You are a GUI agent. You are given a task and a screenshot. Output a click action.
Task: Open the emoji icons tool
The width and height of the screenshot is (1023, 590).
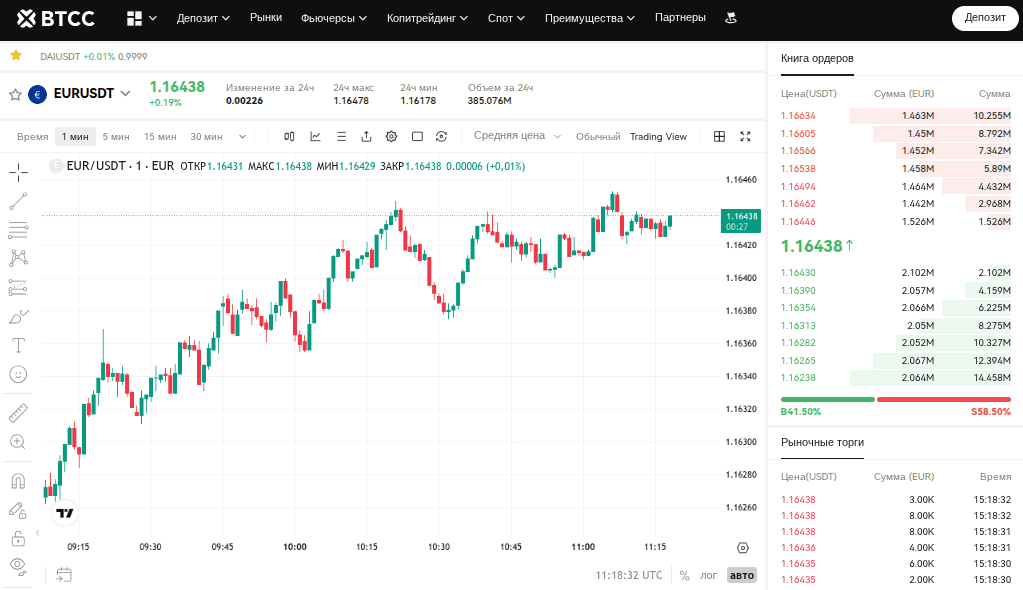(18, 375)
